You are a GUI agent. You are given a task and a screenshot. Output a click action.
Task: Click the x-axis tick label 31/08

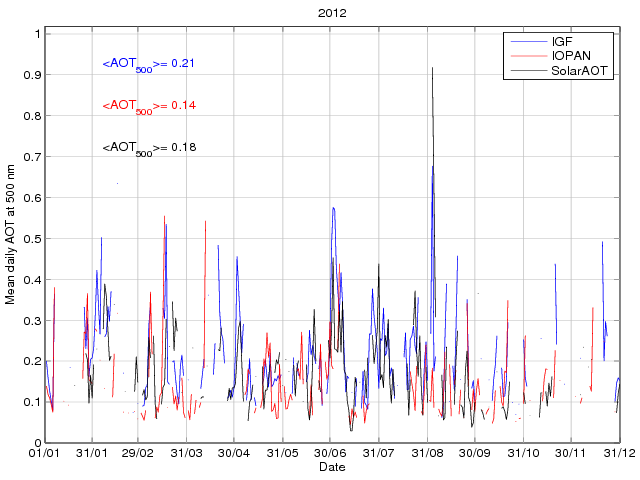(x=427, y=453)
